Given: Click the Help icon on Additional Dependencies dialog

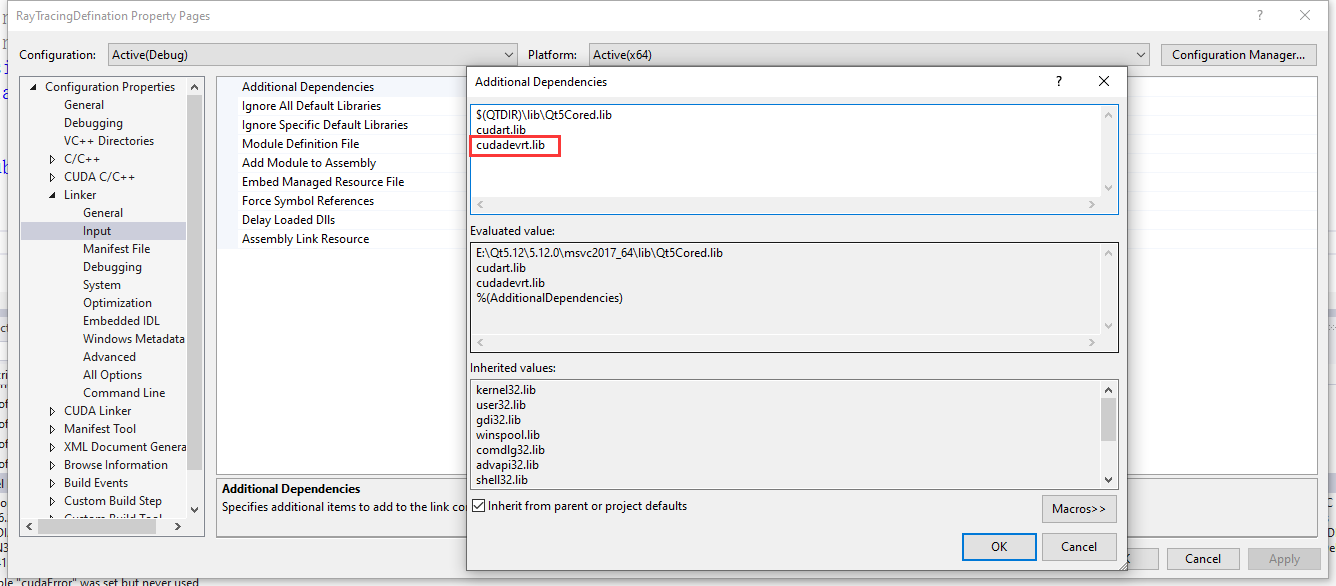Looking at the screenshot, I should pos(1058,81).
